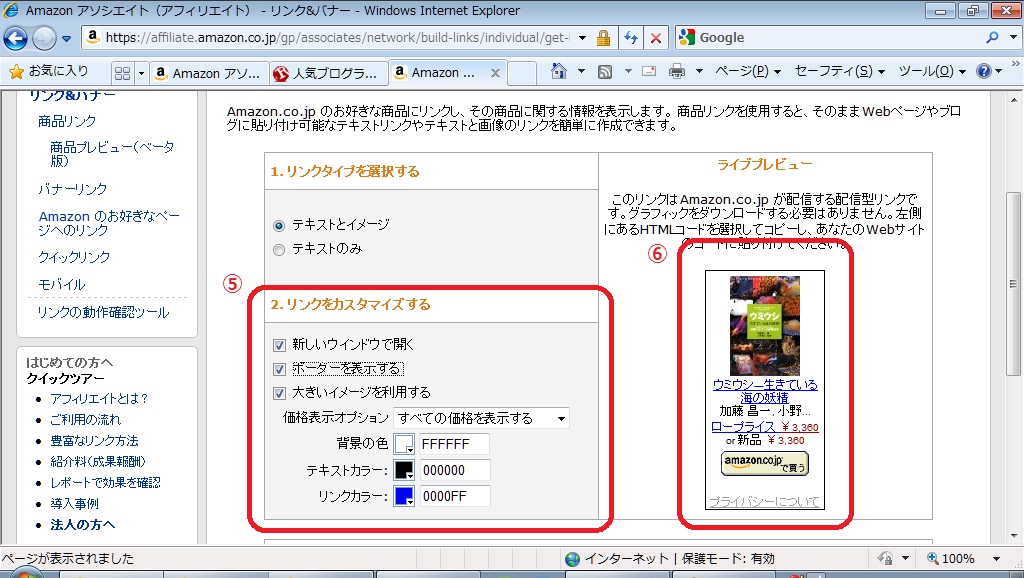
Task: Close the active Amazon tab
Action: 495,73
